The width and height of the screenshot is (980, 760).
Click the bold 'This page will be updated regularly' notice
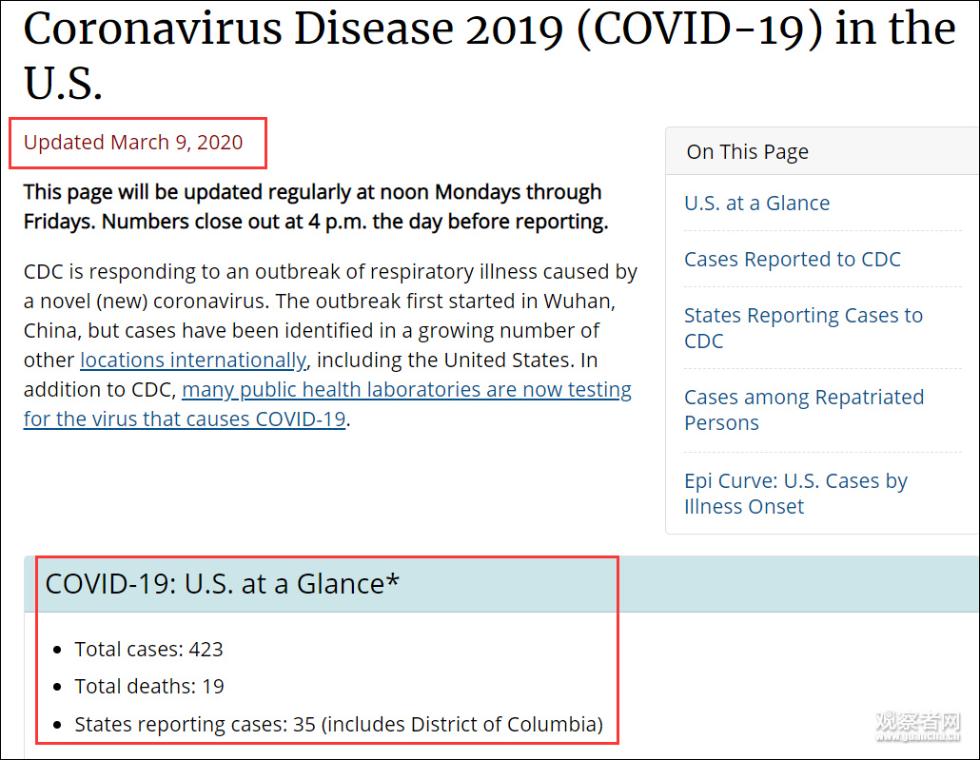click(312, 192)
